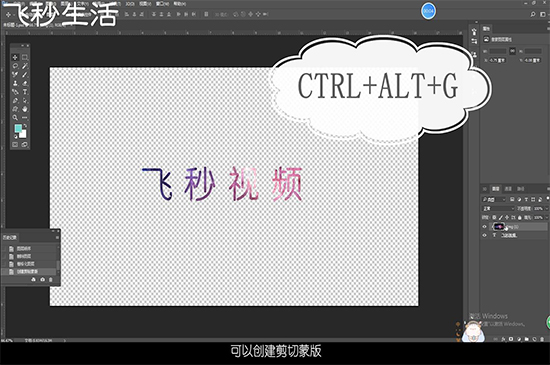Hide the top image layer via eye icon

coord(485,227)
